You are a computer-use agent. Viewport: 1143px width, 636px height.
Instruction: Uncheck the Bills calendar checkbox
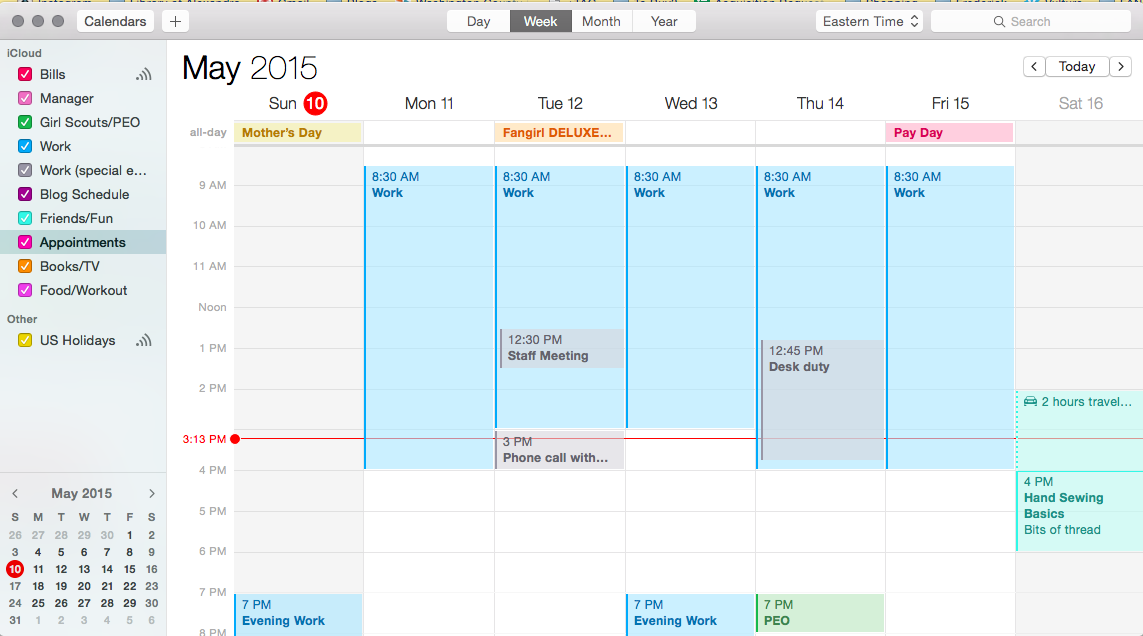pyautogui.click(x=25, y=74)
